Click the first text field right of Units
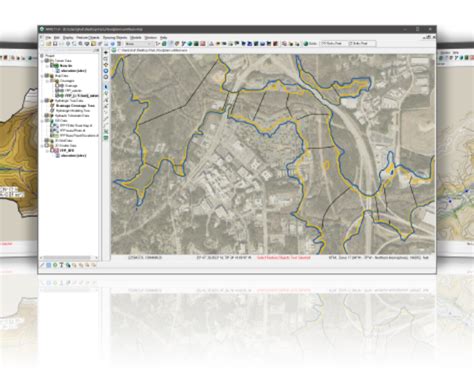This screenshot has width=474, height=387. tap(334, 44)
